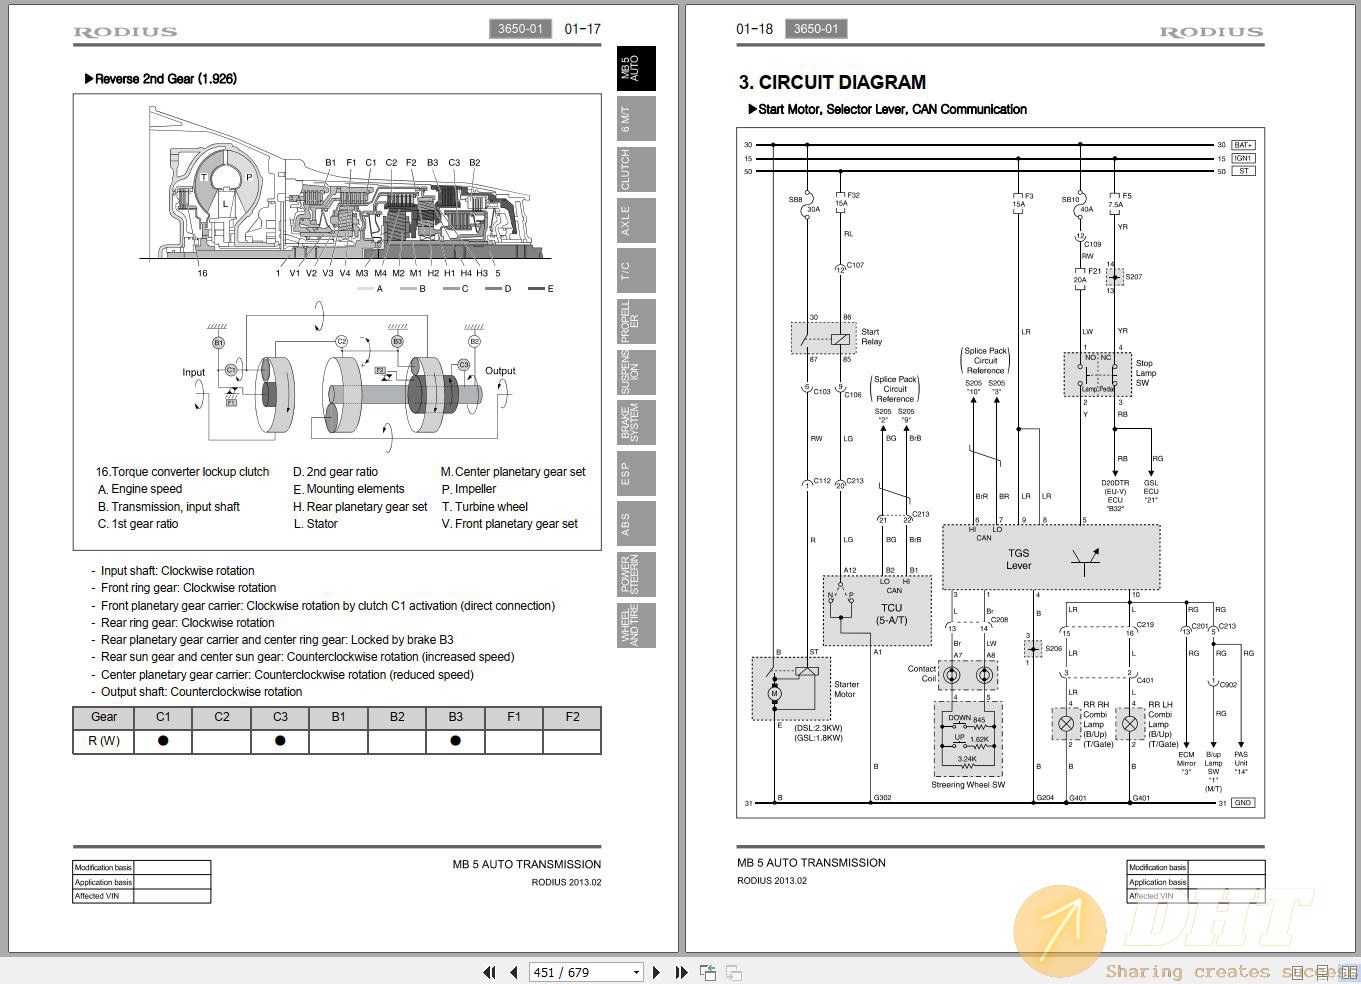The image size is (1361, 984).
Task: Click the Stop Lamp SW symbol
Action: [1097, 374]
